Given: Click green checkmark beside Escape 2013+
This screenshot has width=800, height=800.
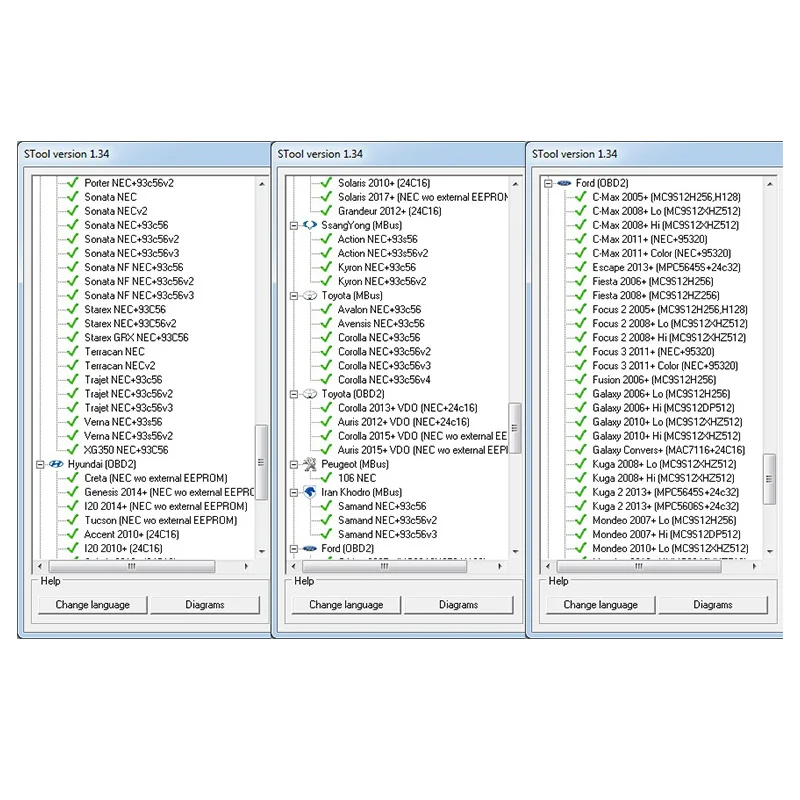Looking at the screenshot, I should [581, 267].
